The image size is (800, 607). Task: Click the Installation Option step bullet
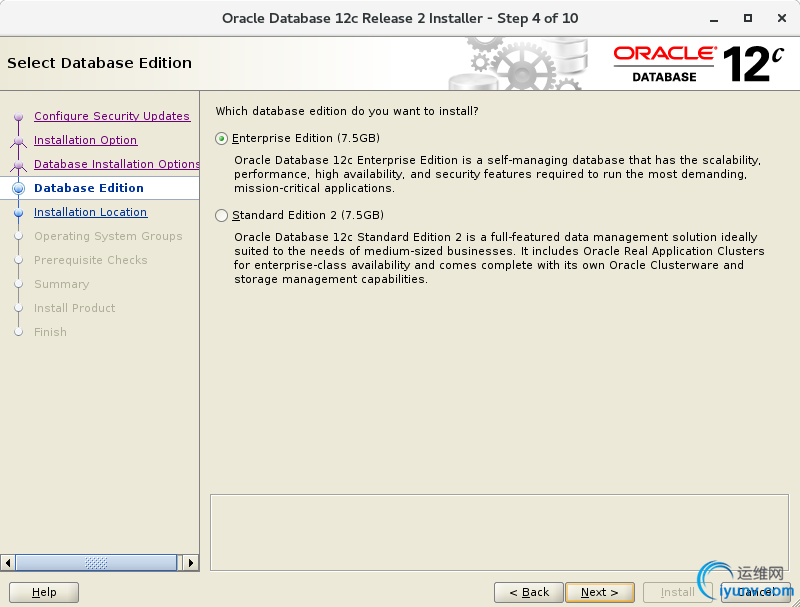coord(19,140)
